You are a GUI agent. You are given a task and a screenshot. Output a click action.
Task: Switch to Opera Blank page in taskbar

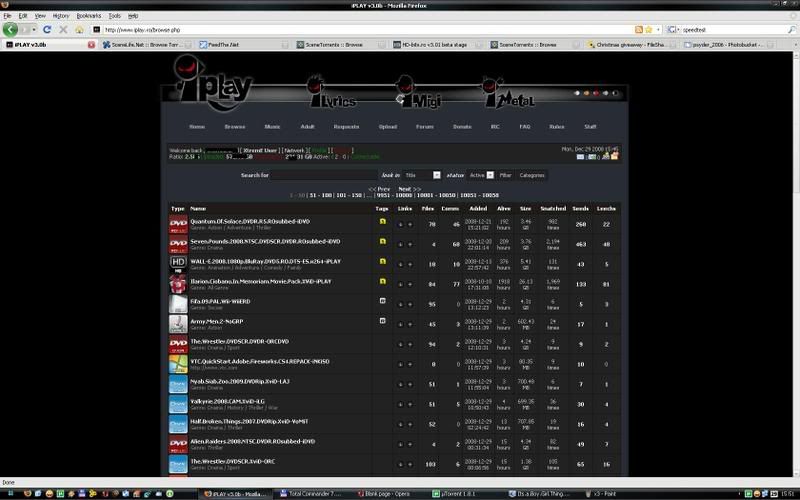point(388,493)
